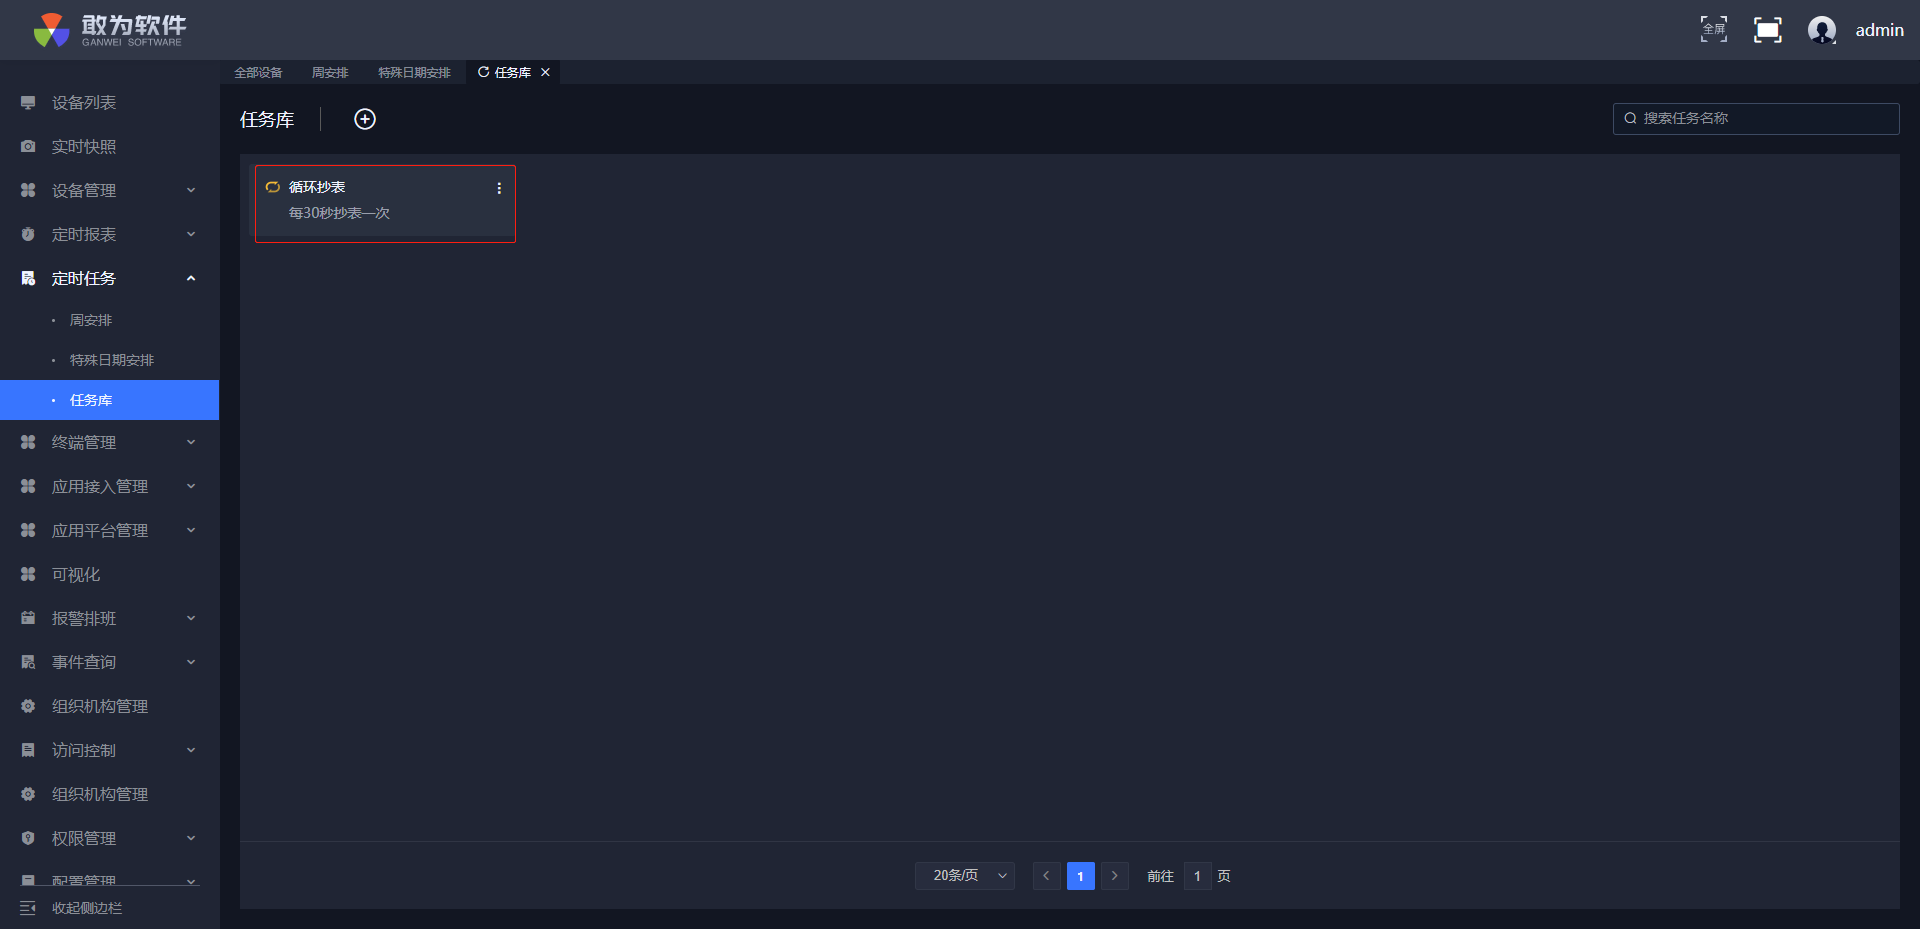
Task: Click the 事件查询 sidebar icon
Action: (28, 663)
